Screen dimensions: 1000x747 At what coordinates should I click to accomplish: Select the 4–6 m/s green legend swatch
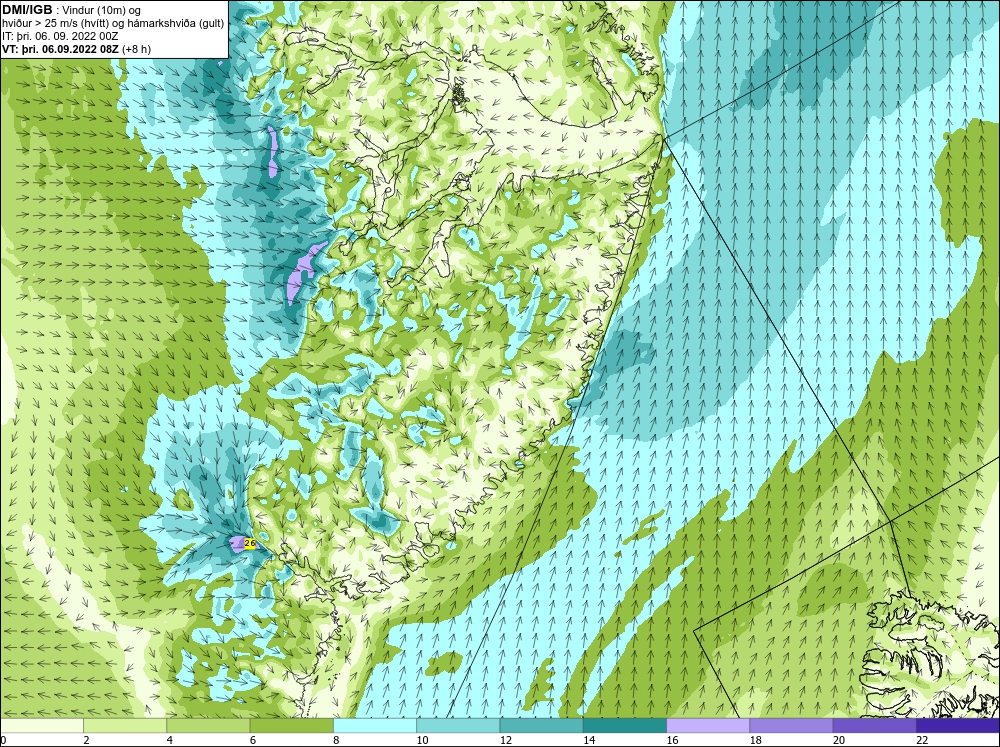point(208,725)
